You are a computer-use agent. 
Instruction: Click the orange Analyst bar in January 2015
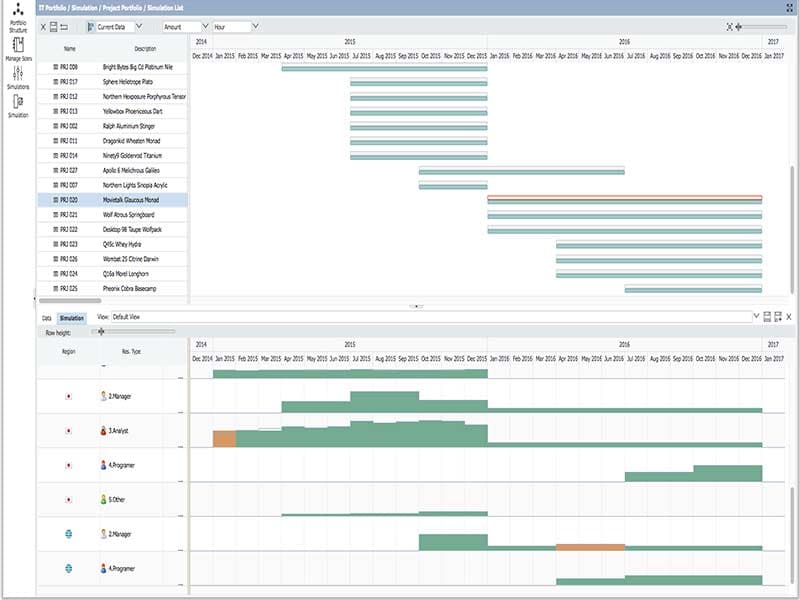tap(225, 438)
